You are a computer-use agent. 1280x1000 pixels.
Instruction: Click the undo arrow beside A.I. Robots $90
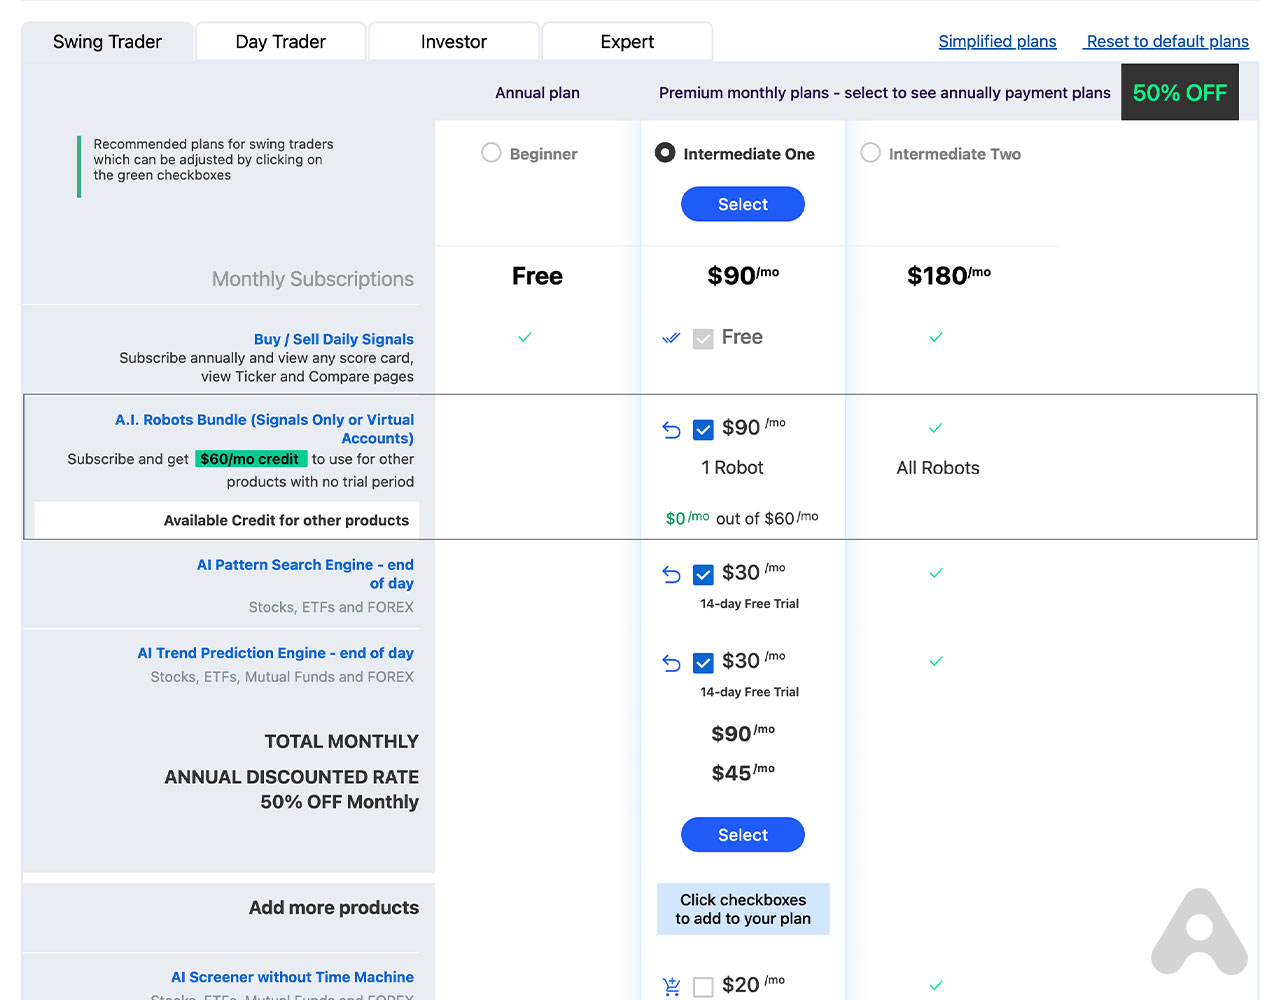tap(671, 430)
